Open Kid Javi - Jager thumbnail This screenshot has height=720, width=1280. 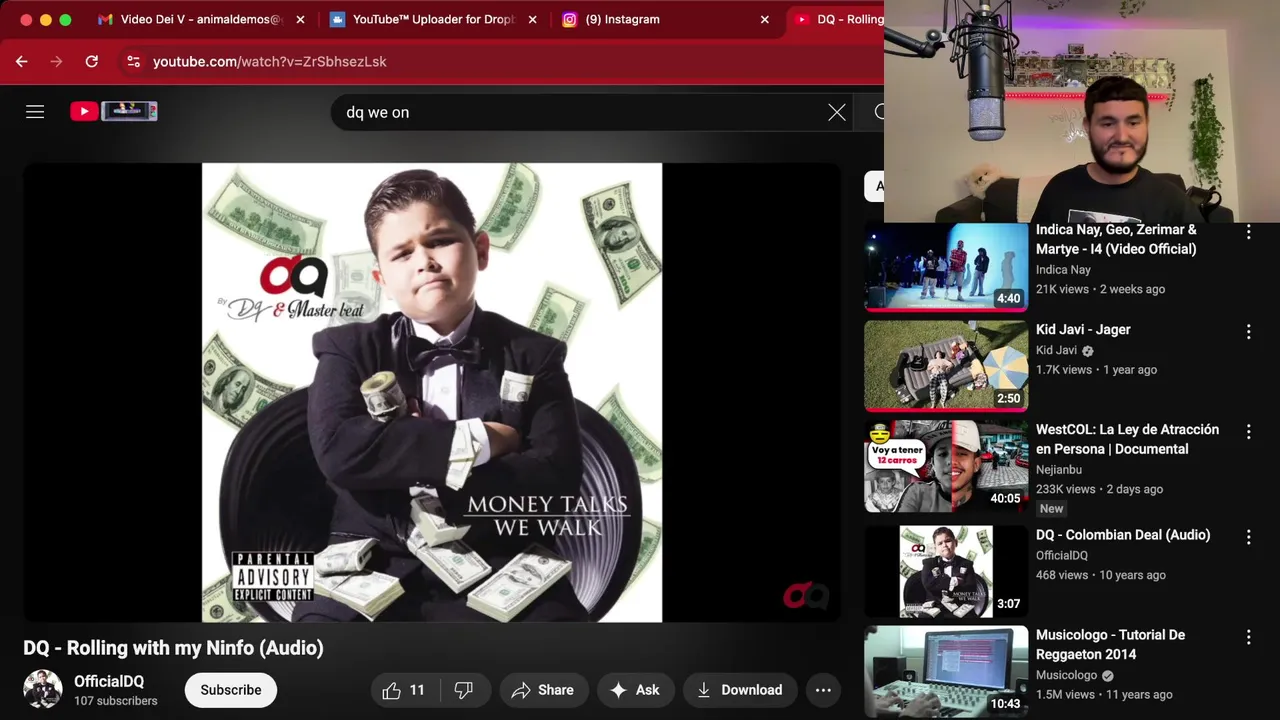coord(946,366)
